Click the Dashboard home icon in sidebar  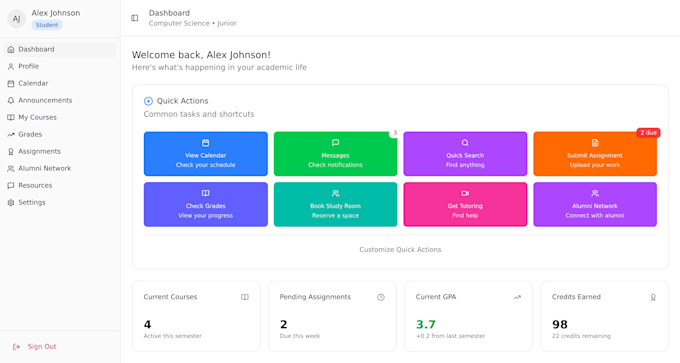pyautogui.click(x=11, y=49)
